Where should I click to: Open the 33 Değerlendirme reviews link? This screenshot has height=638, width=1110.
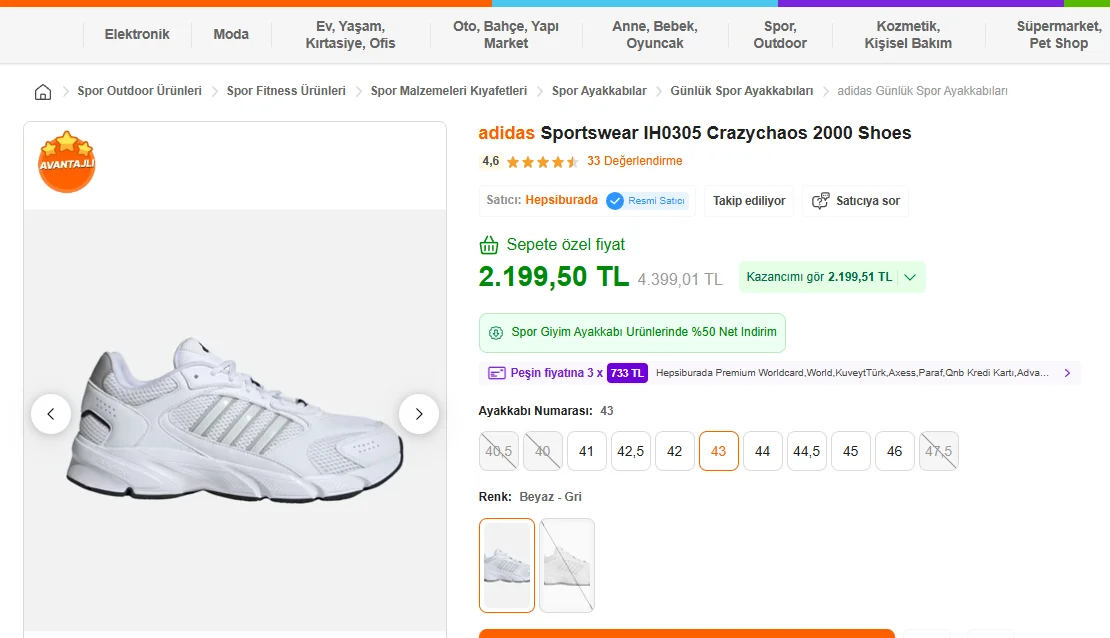[634, 161]
